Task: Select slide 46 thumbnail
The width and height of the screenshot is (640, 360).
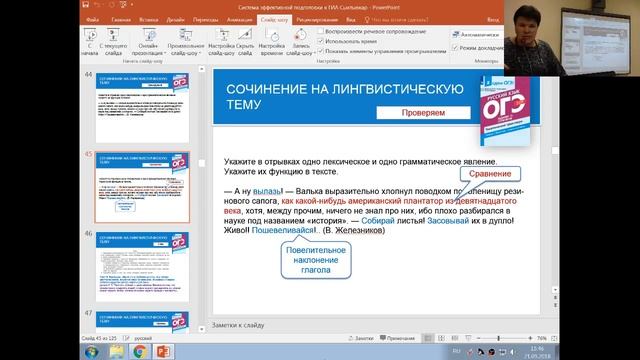Action: [142, 267]
